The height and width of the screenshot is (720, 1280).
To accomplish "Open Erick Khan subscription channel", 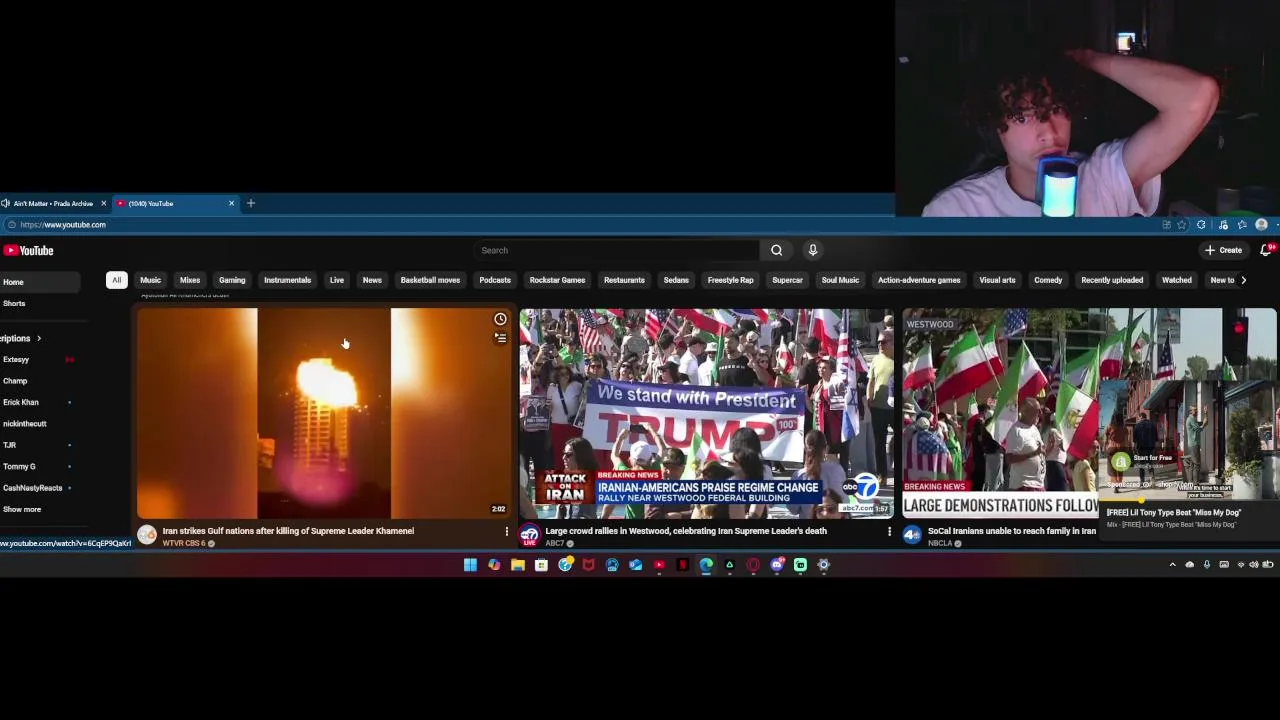I will point(20,403).
